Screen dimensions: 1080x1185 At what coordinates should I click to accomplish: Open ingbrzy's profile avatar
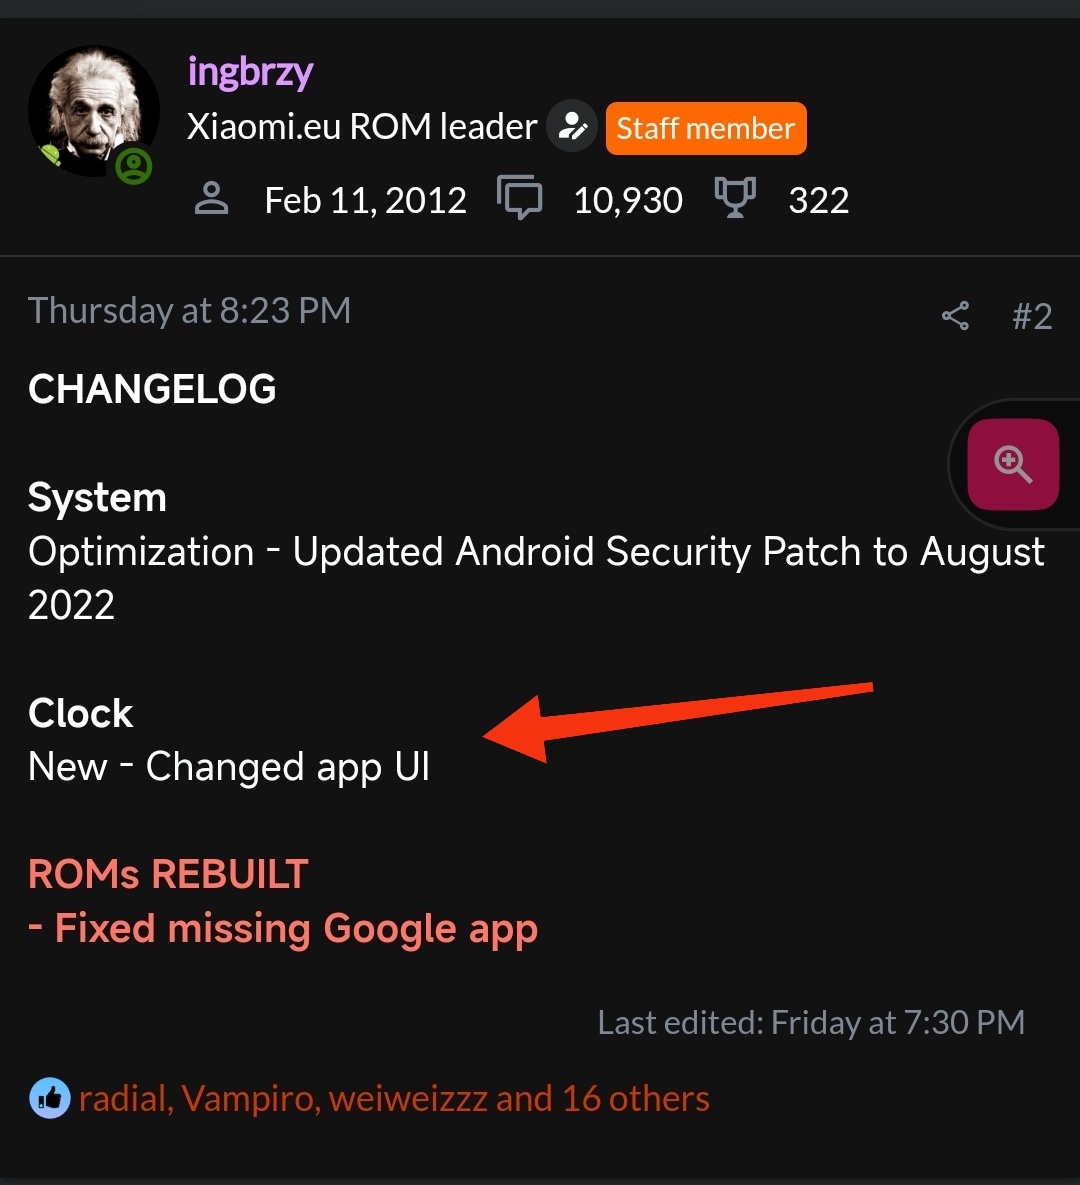point(94,111)
